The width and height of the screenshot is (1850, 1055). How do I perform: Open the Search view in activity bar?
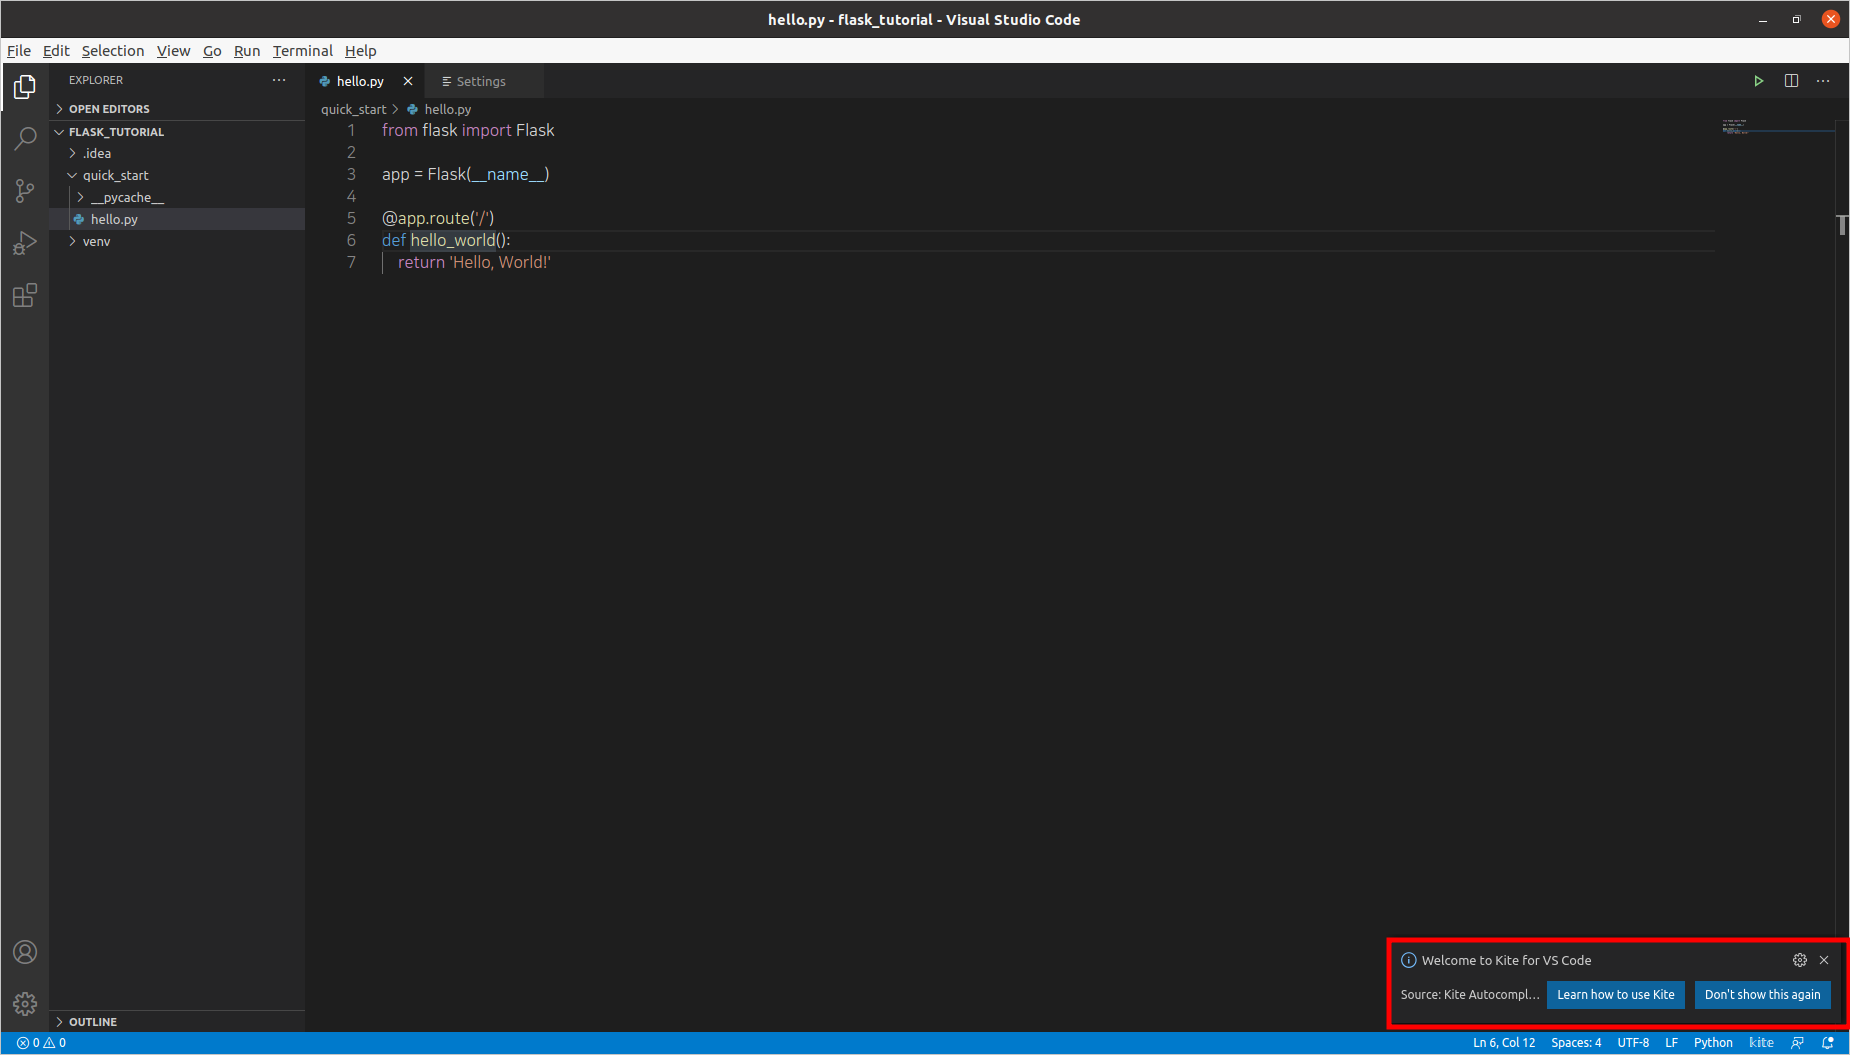pyautogui.click(x=25, y=139)
